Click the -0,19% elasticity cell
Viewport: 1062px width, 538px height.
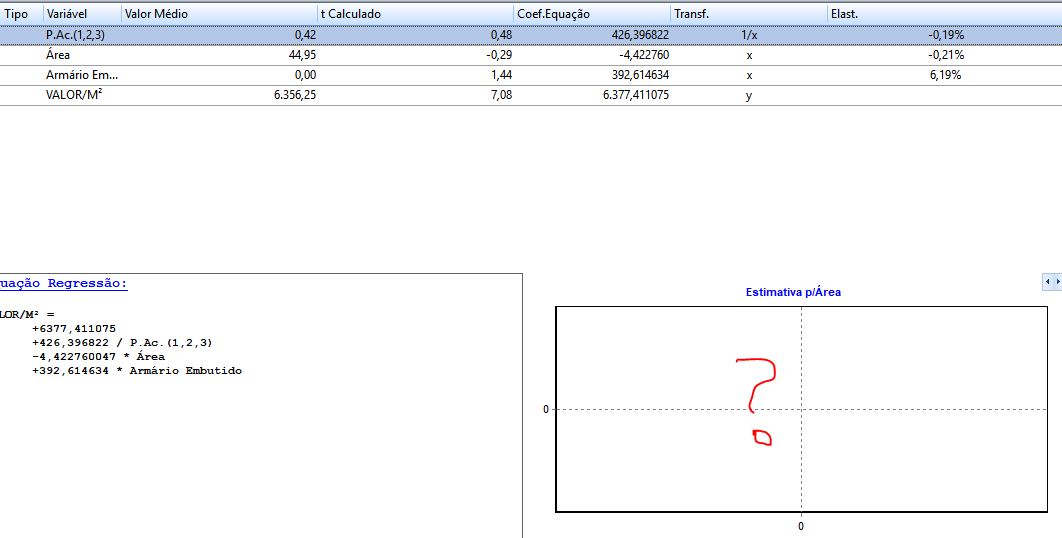click(x=946, y=35)
